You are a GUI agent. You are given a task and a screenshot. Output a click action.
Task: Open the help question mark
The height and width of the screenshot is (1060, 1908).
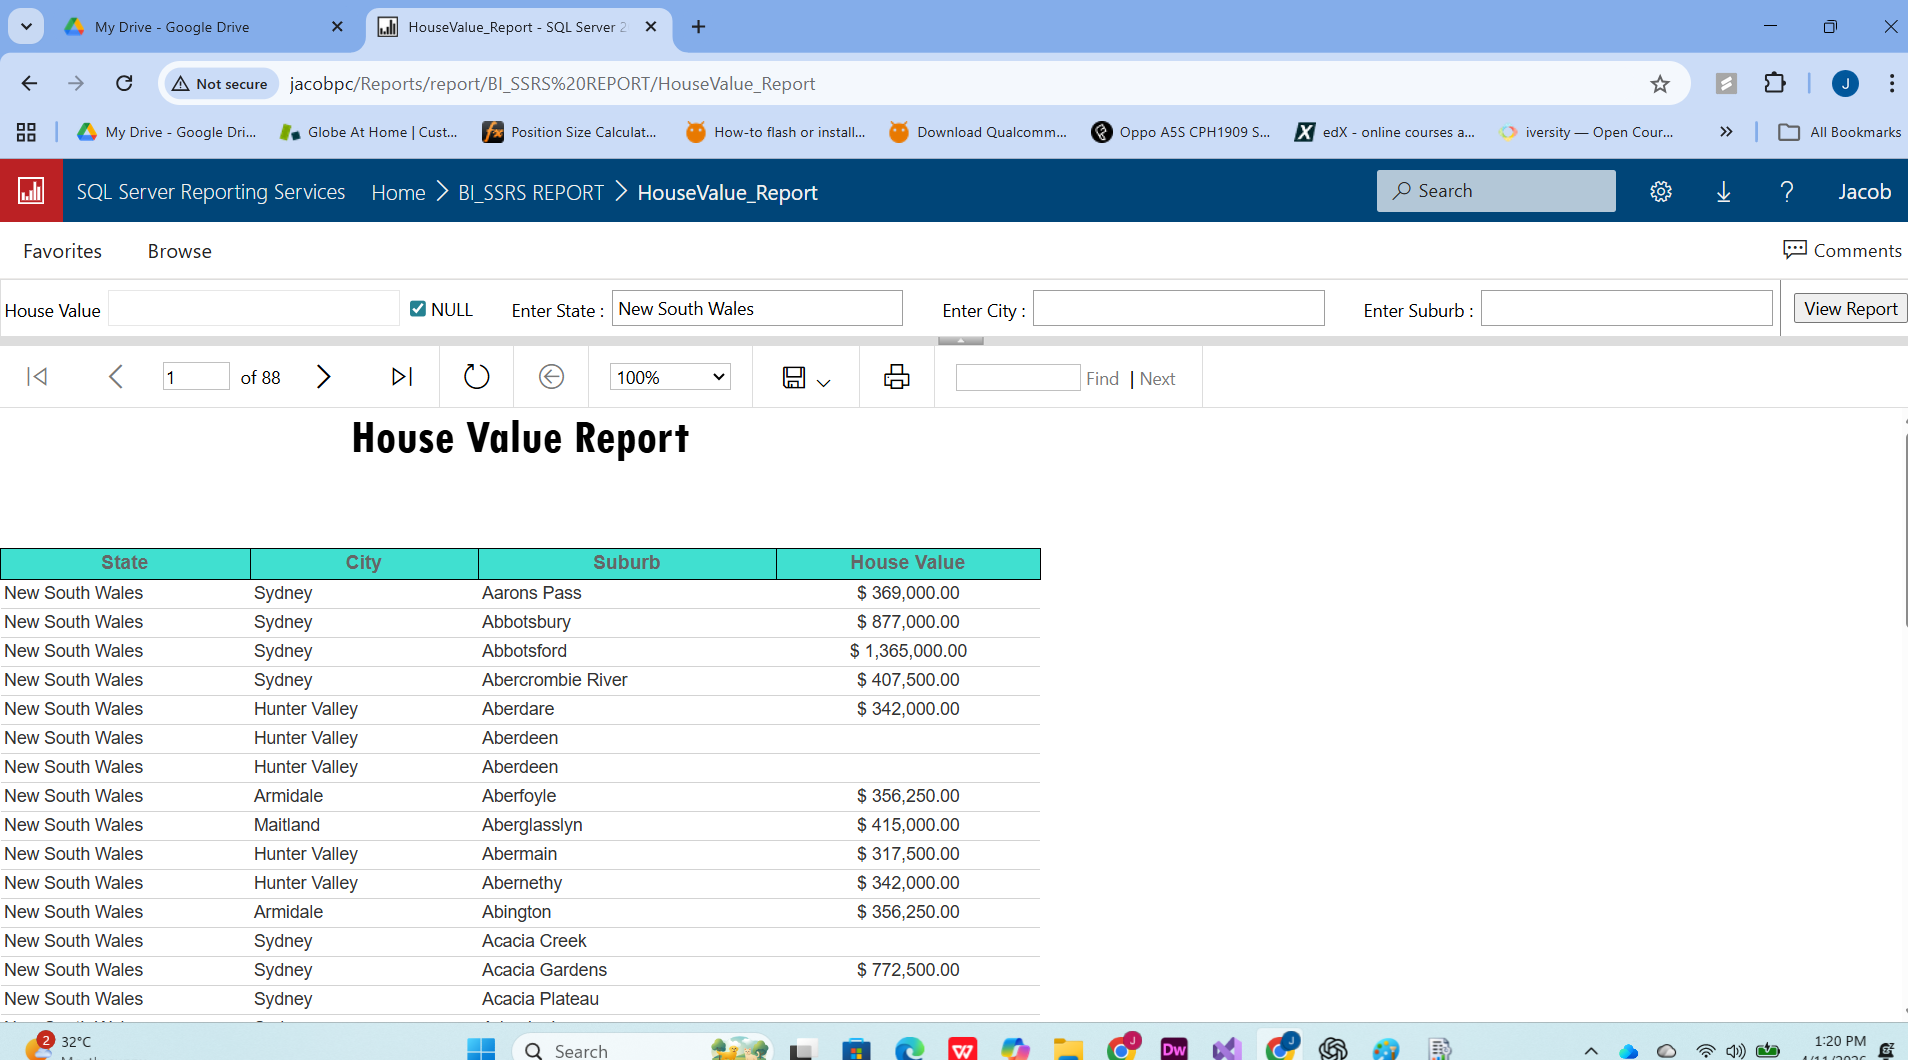click(1786, 192)
